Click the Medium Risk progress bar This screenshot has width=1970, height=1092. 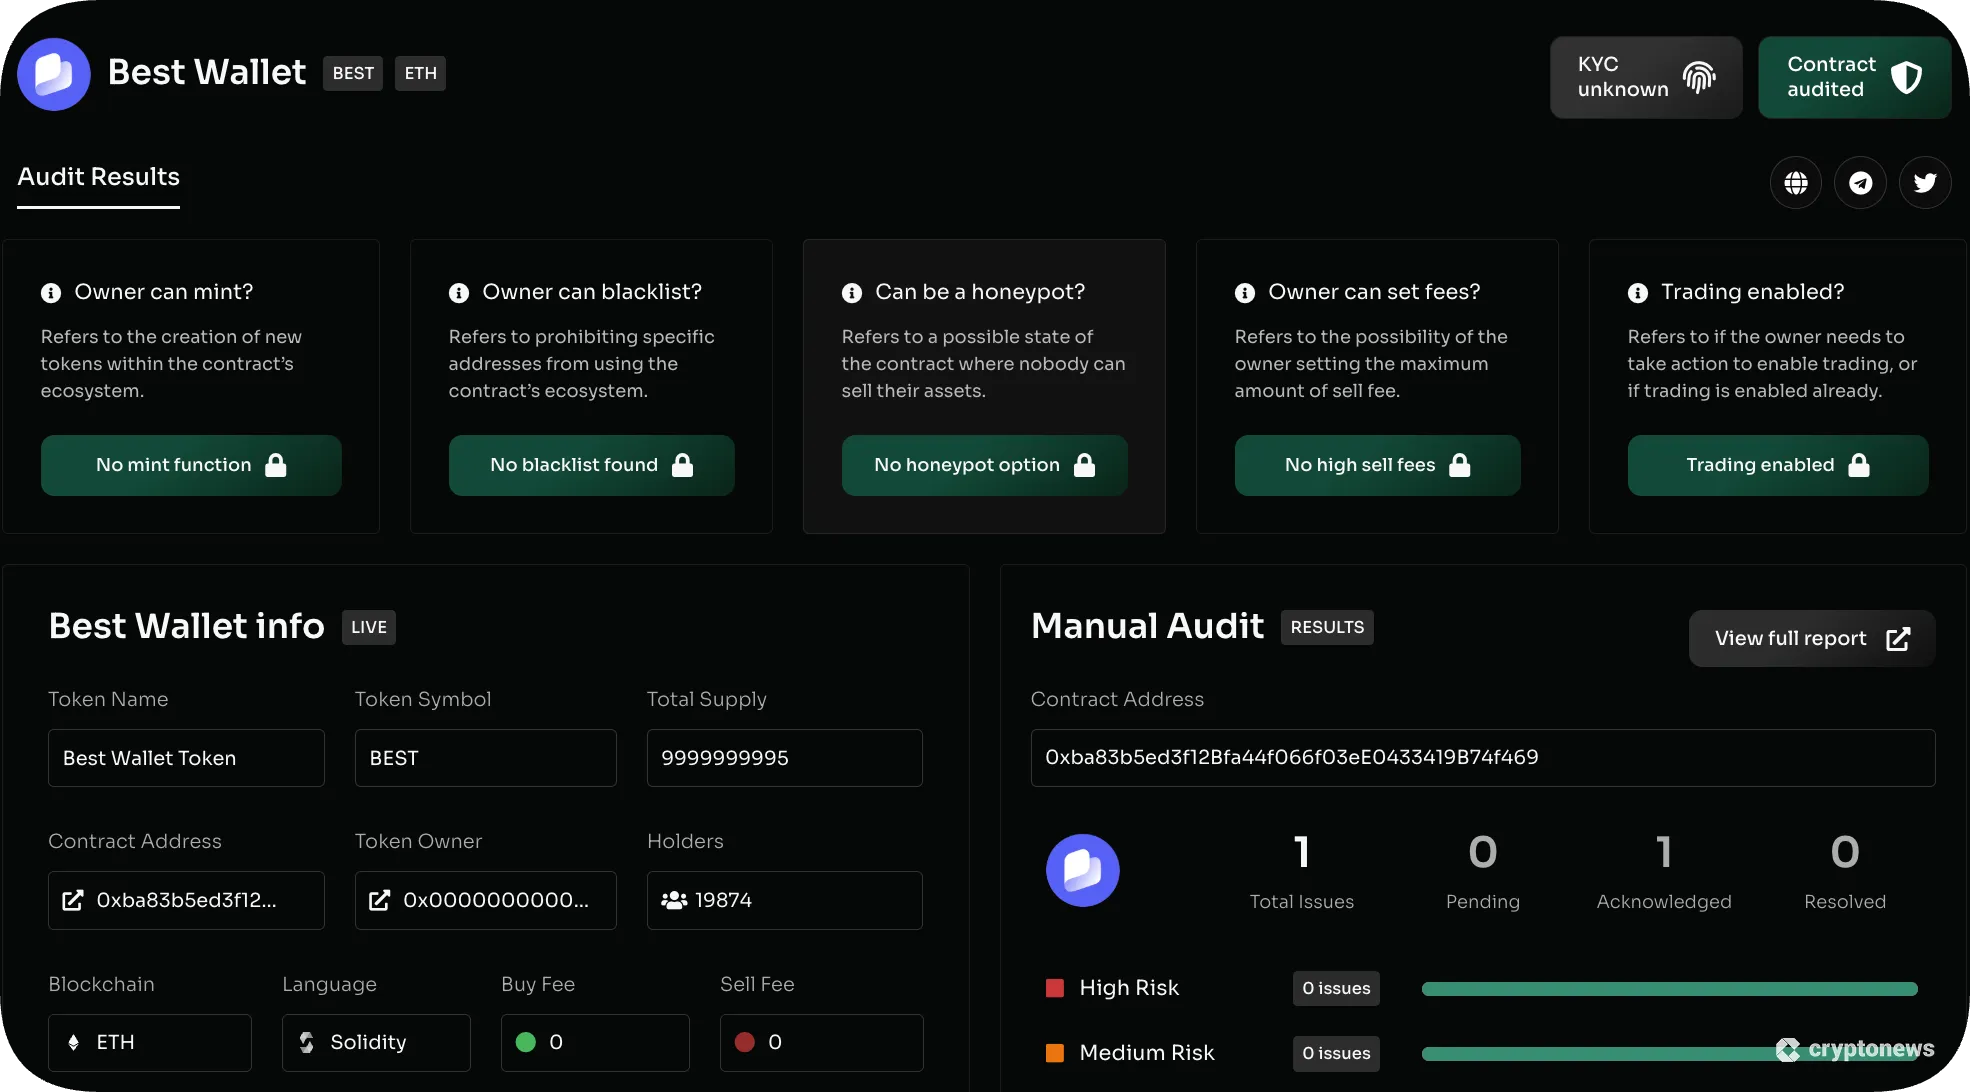1670,1054
